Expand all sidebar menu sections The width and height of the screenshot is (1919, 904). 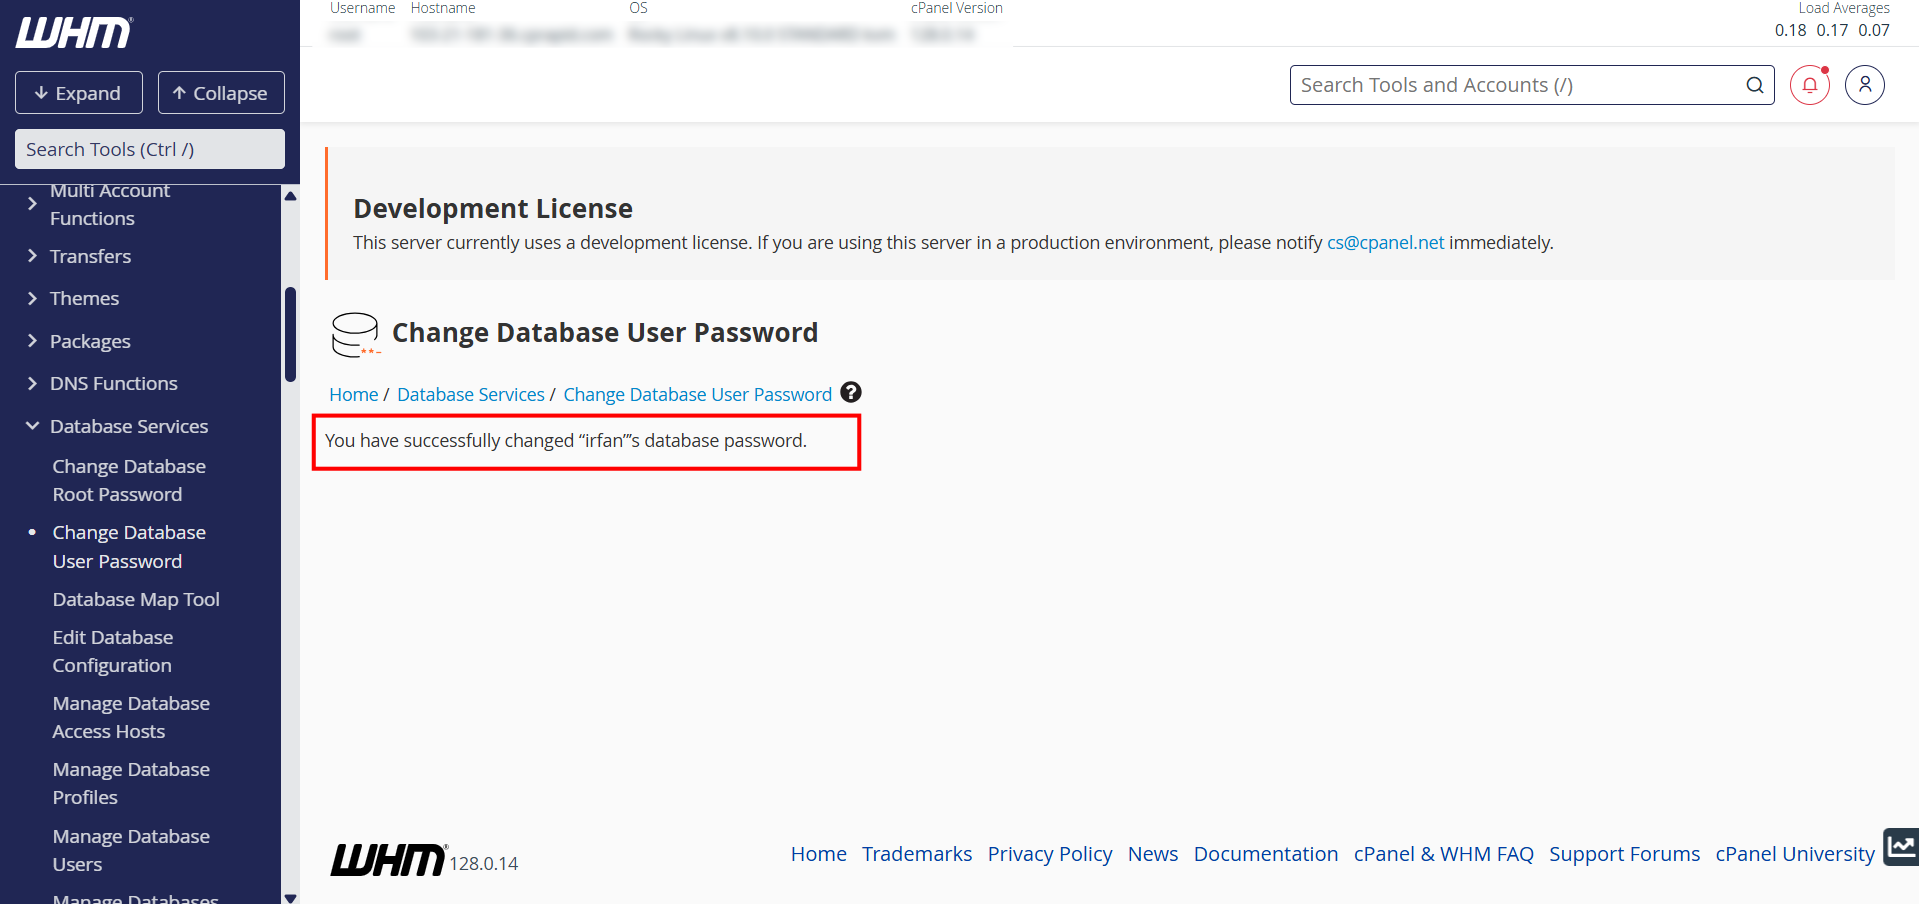79,93
